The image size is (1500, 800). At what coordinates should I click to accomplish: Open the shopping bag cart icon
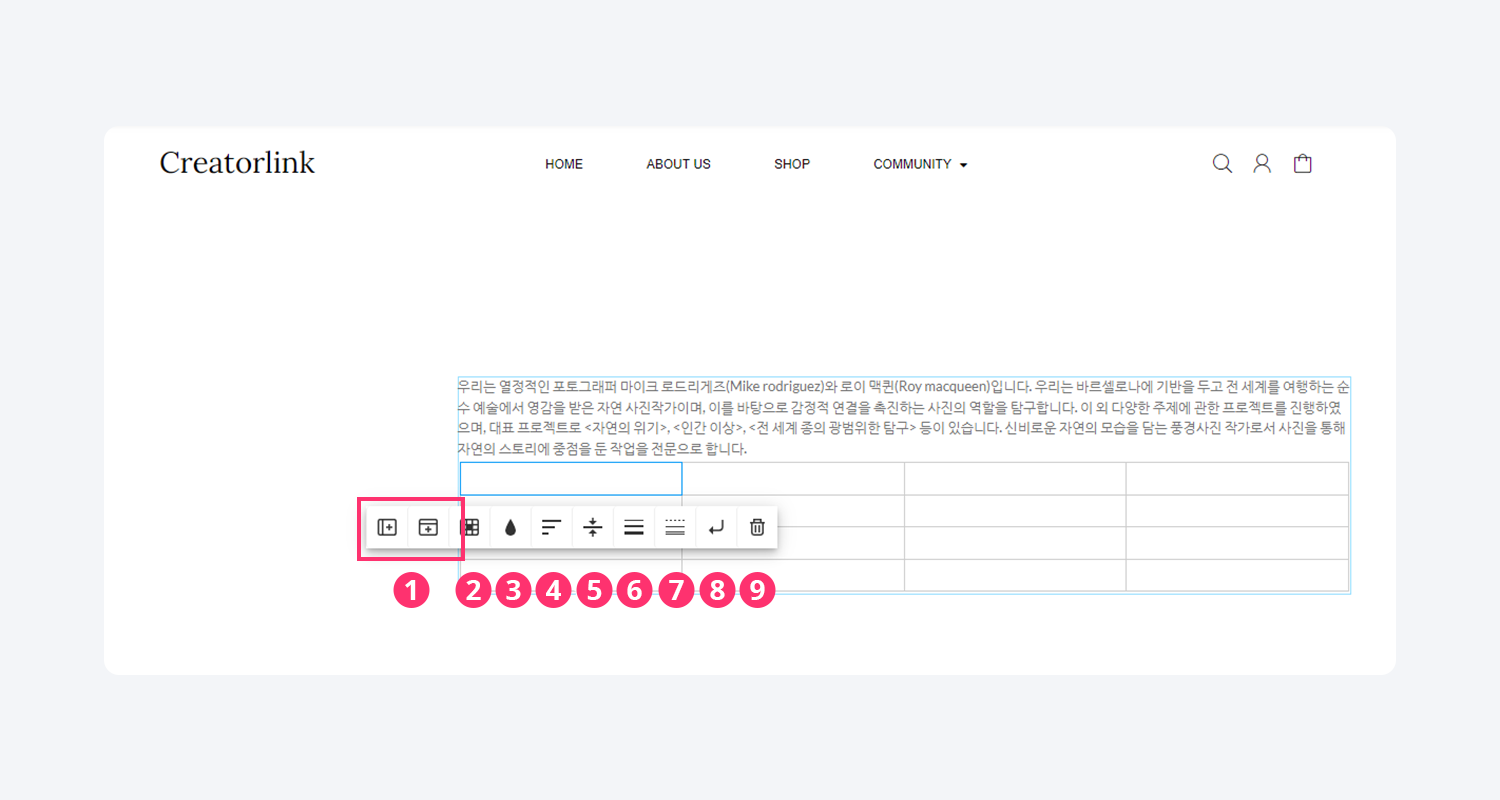click(1302, 164)
